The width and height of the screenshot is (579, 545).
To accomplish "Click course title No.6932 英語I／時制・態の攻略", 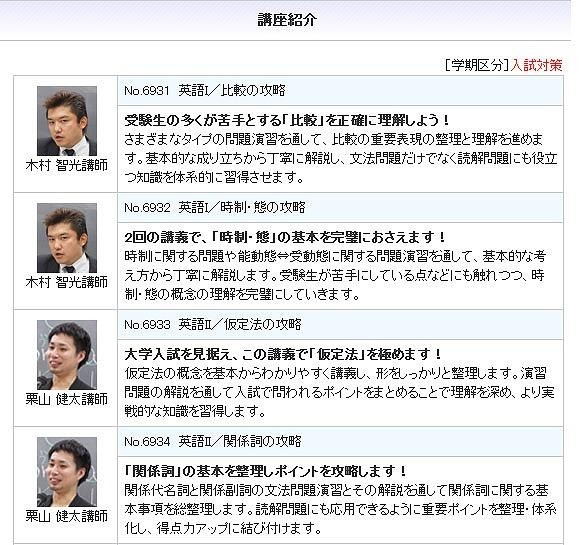I will click(x=215, y=208).
